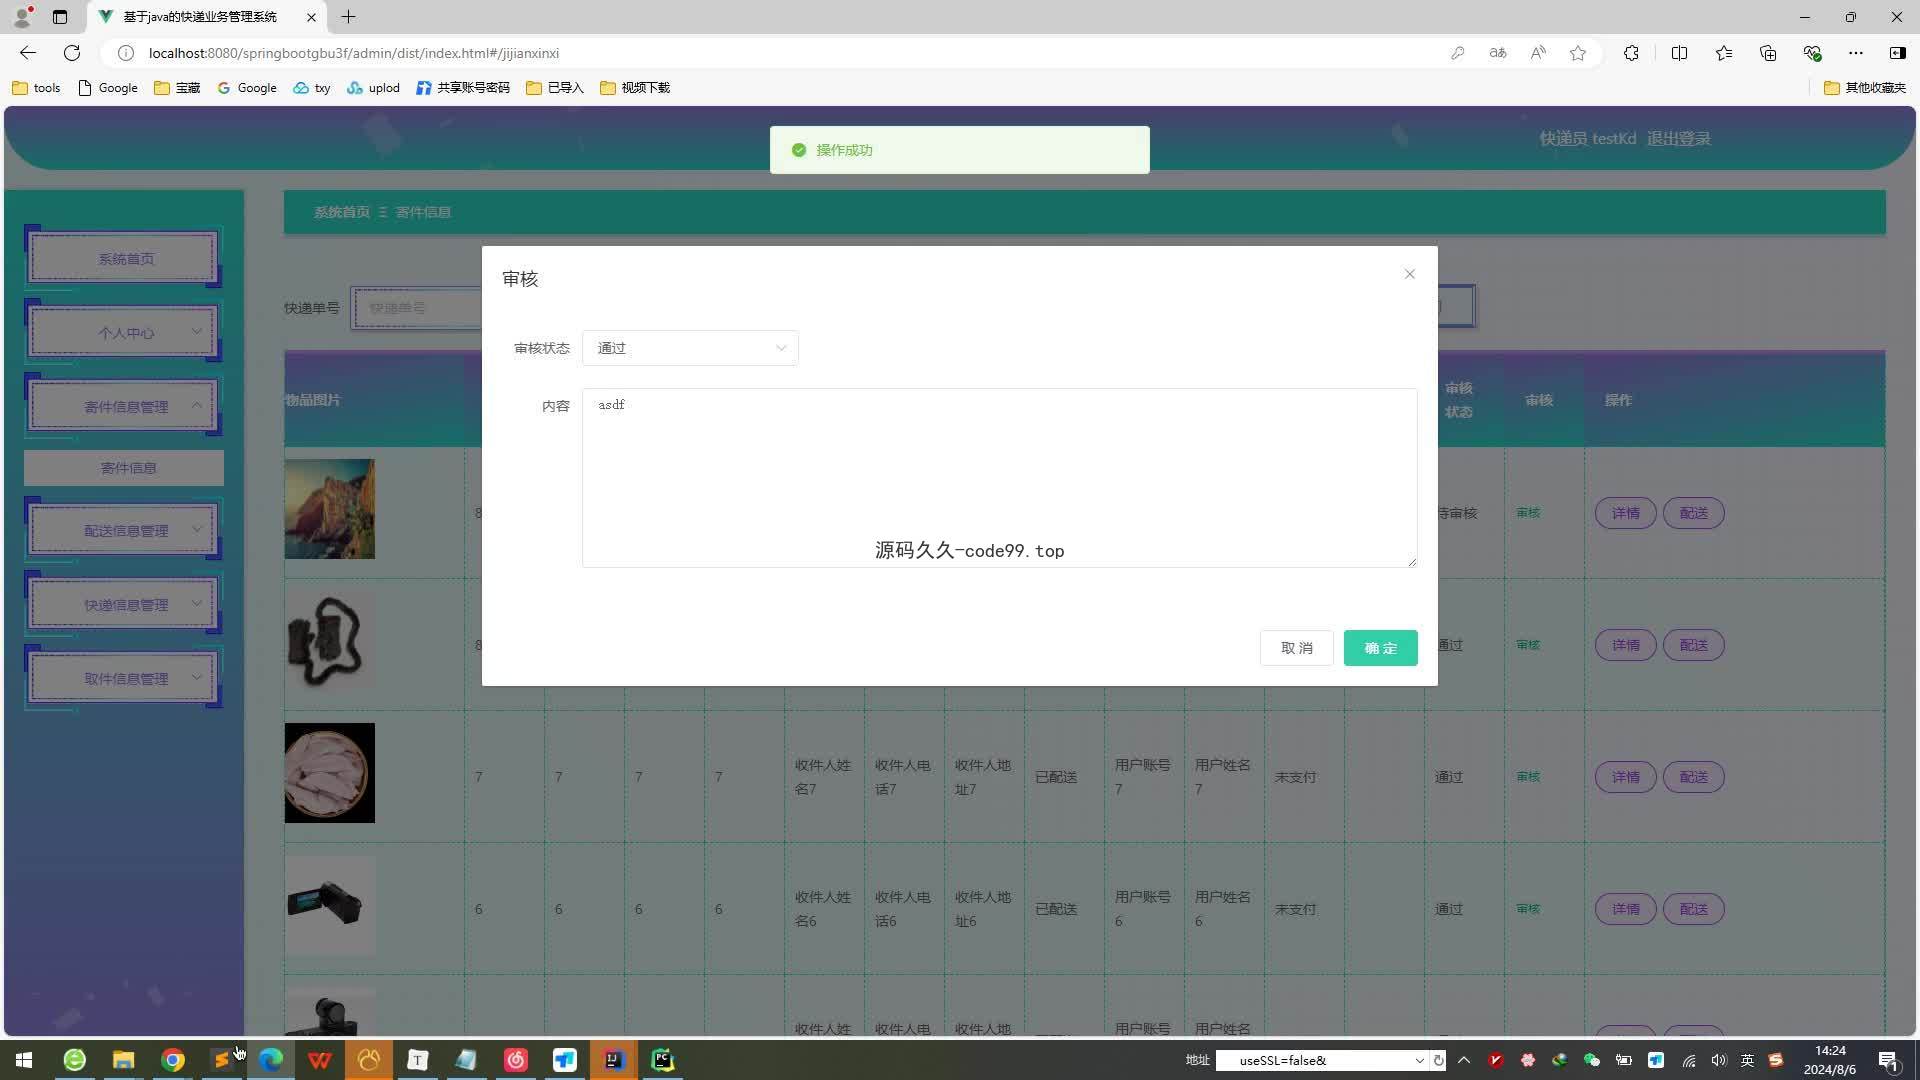
Task: Expand 个人中心 sidebar menu
Action: point(125,333)
